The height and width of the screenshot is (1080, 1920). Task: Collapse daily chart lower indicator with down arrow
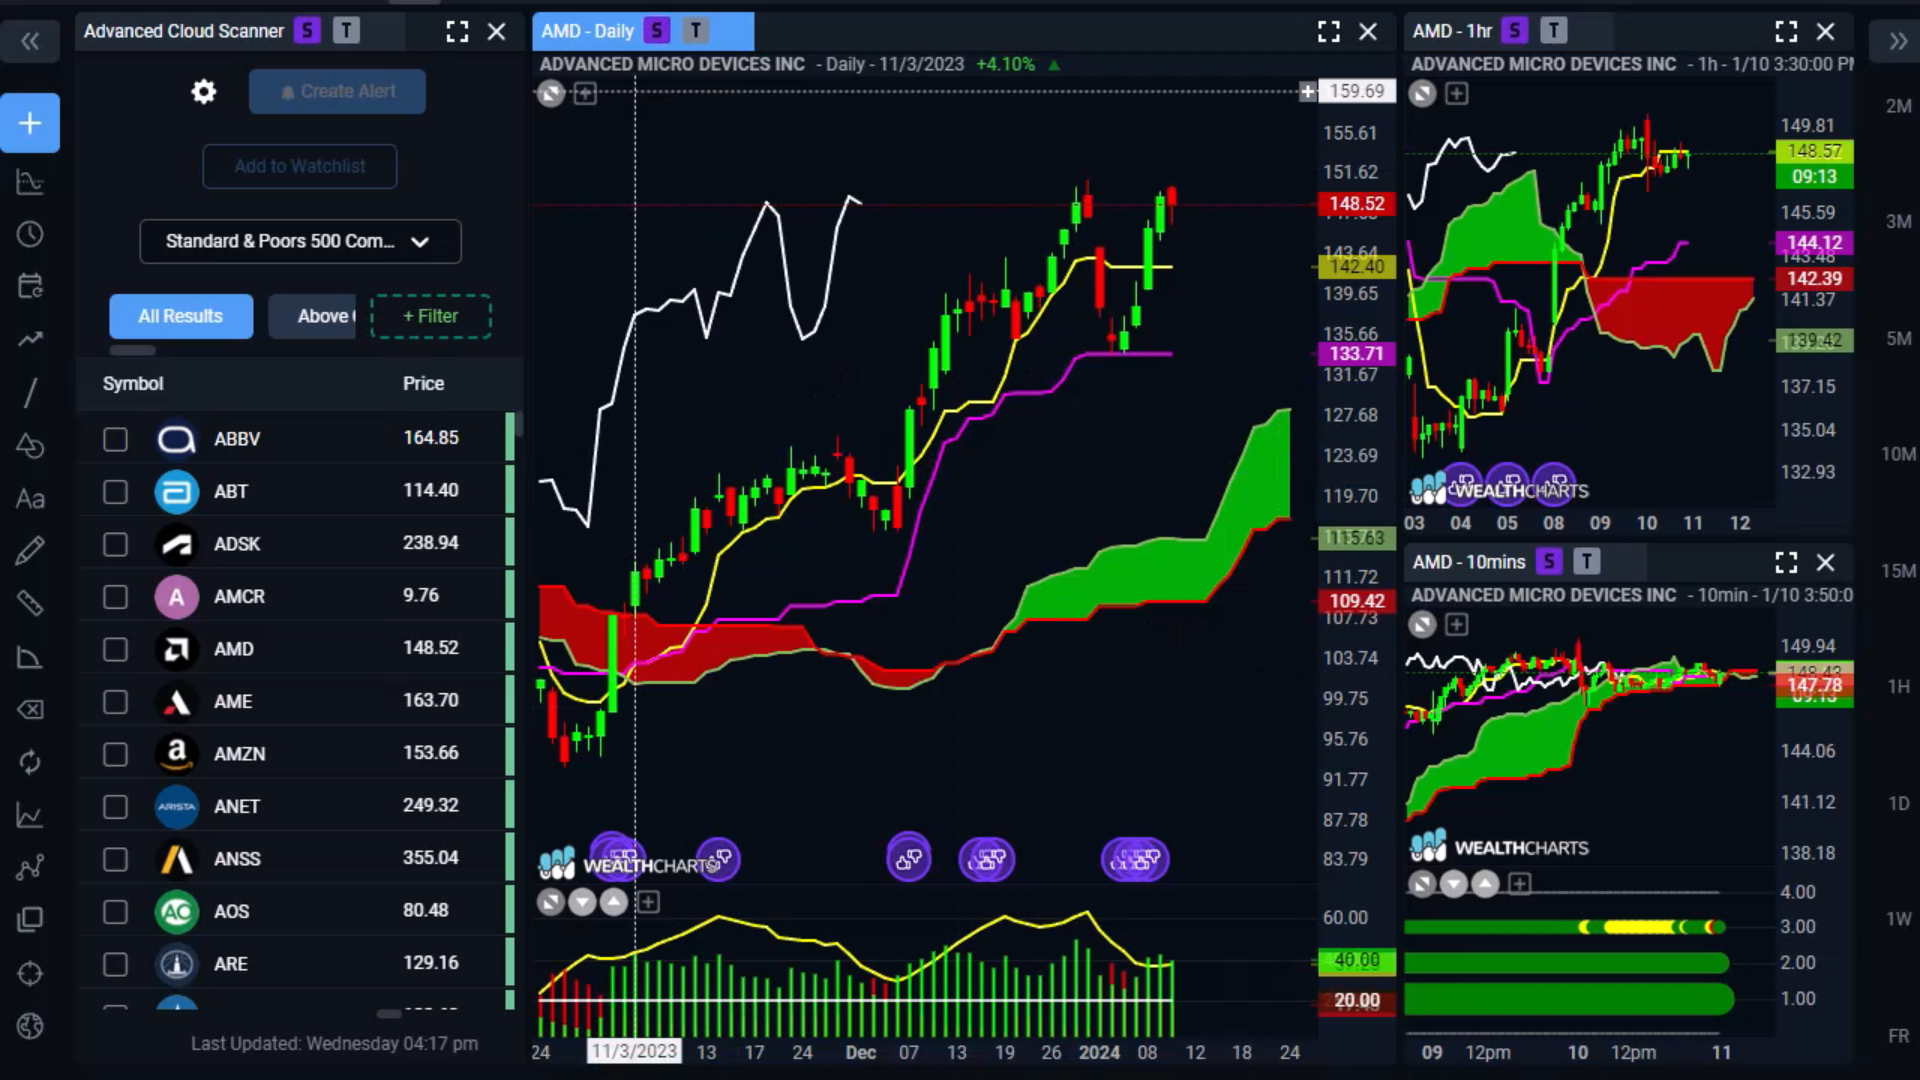582,903
